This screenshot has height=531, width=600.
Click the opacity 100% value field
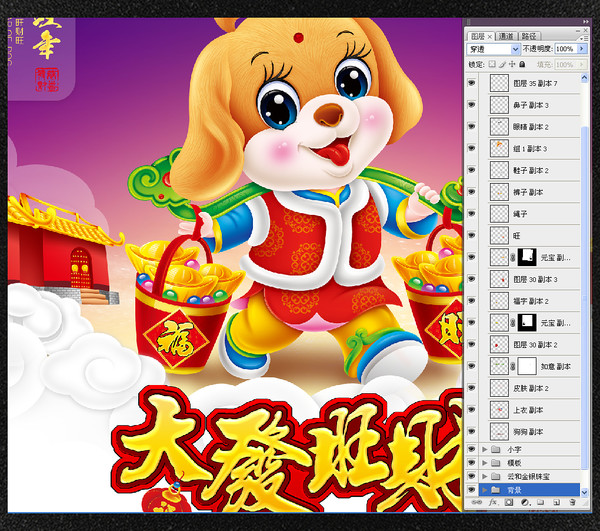(566, 49)
